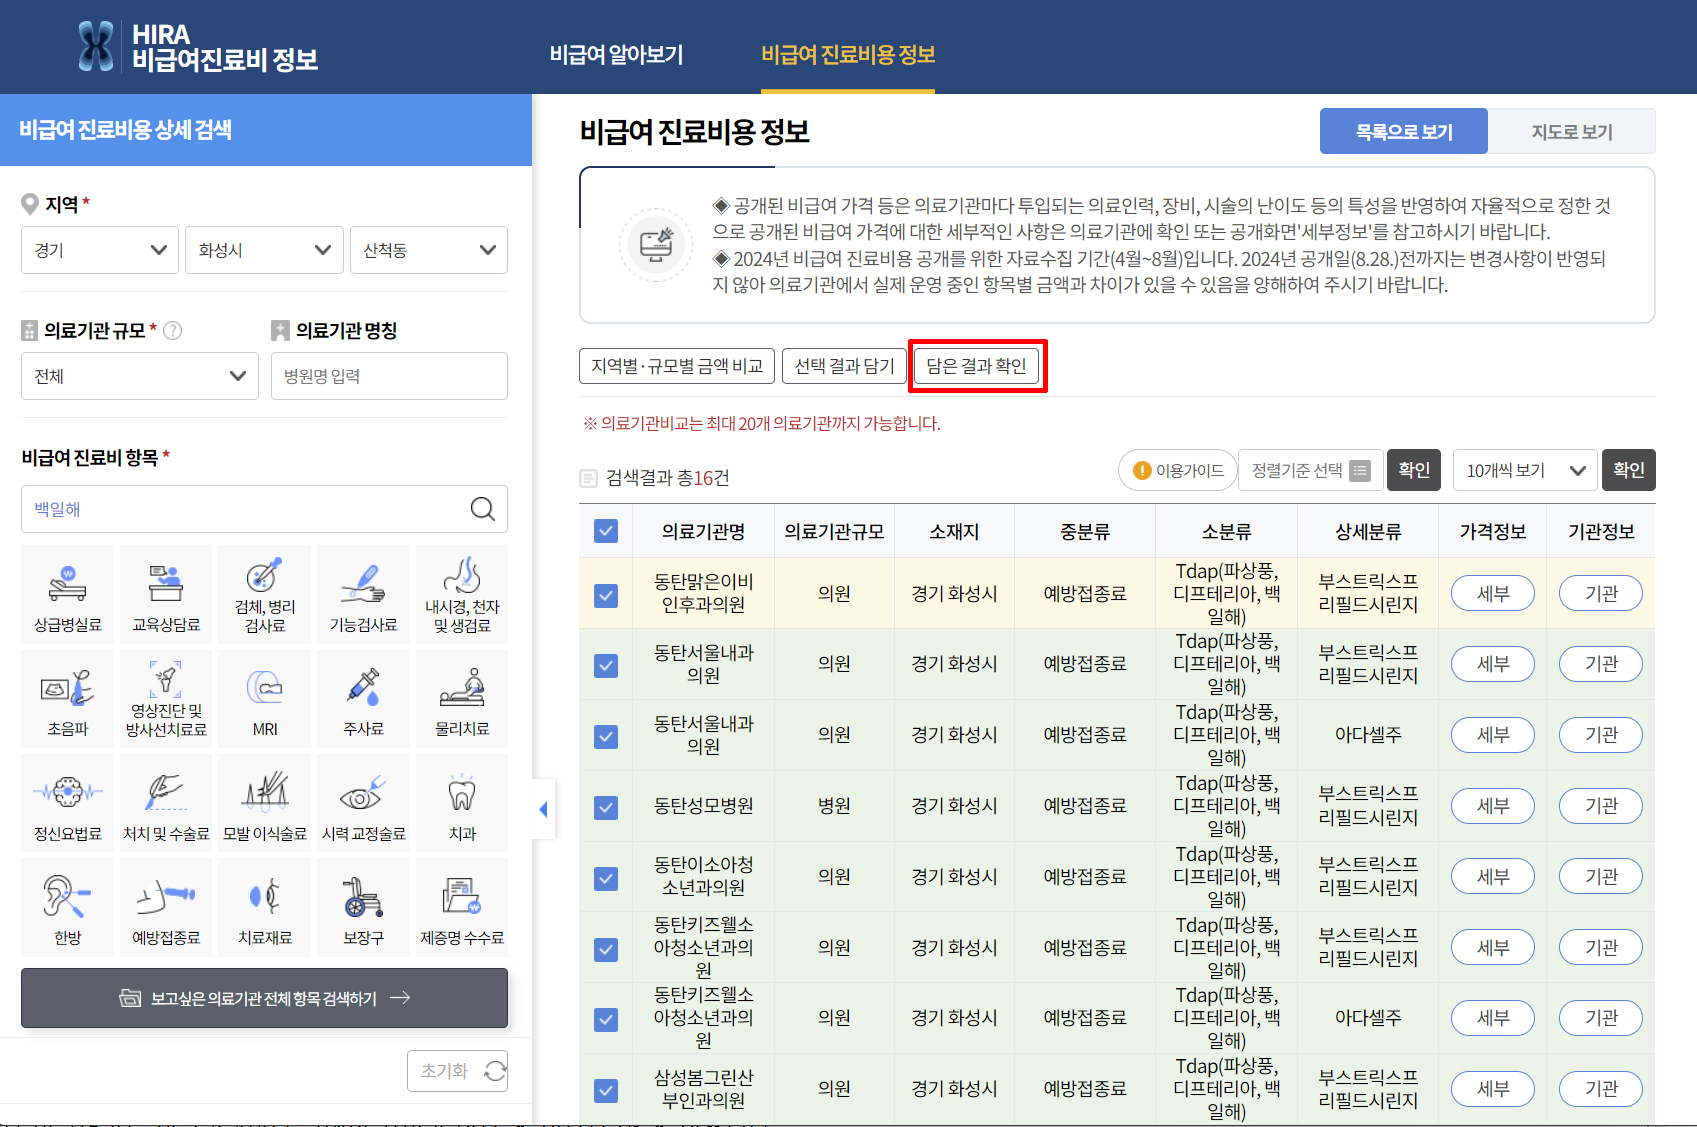Click inside the 병원명 입력 input field
1697x1127 pixels.
[x=388, y=376]
